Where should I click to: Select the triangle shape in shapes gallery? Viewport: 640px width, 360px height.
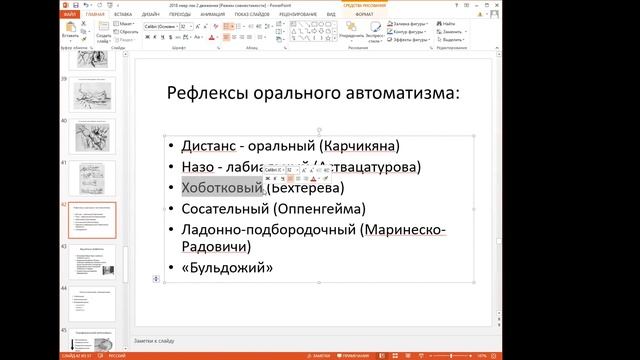click(294, 31)
